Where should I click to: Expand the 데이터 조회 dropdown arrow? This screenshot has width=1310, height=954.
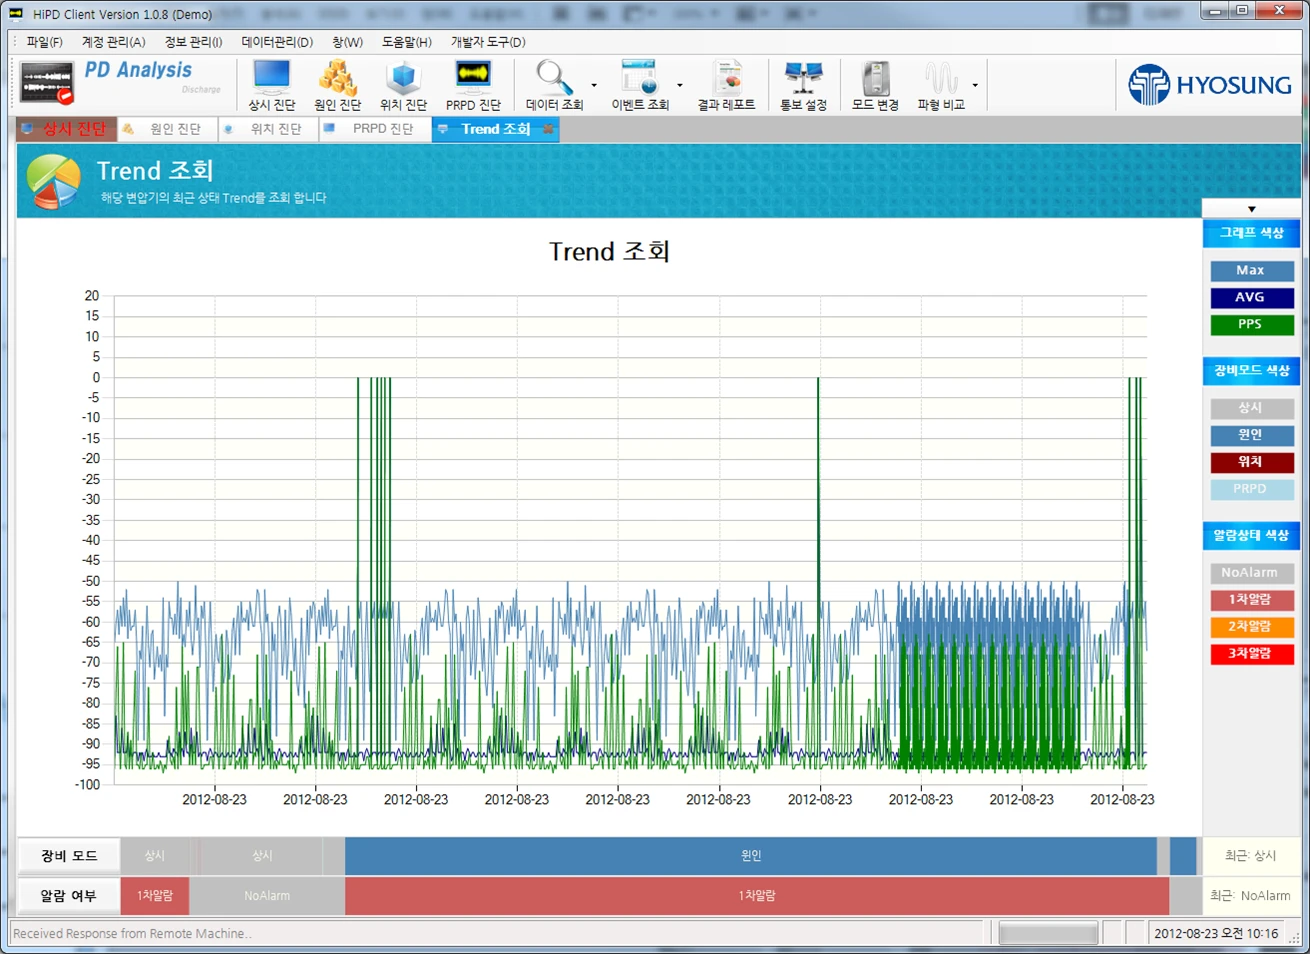click(x=594, y=86)
